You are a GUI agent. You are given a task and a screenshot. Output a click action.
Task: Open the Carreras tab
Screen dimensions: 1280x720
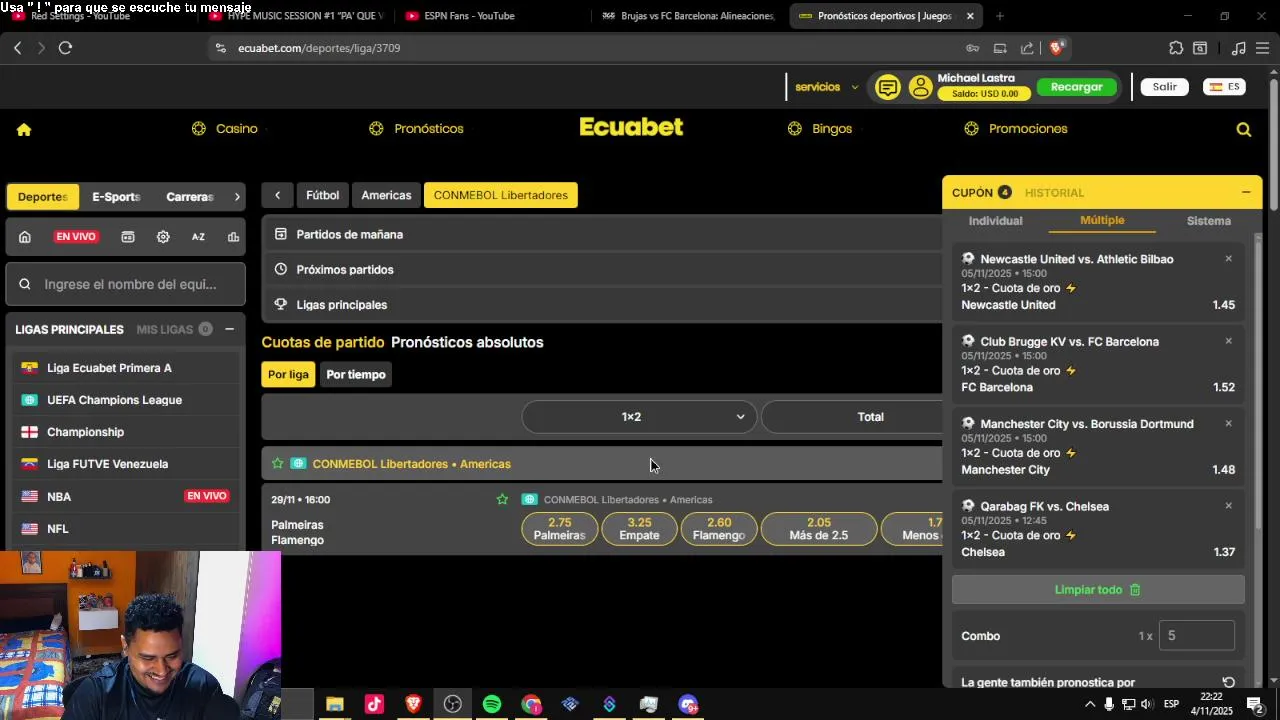(x=190, y=197)
